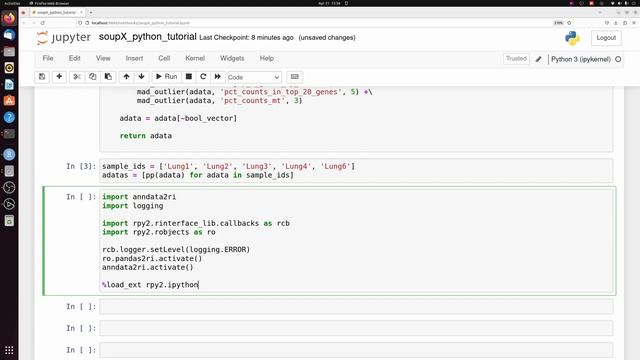
Task: Open the Edit menu
Action: point(74,58)
